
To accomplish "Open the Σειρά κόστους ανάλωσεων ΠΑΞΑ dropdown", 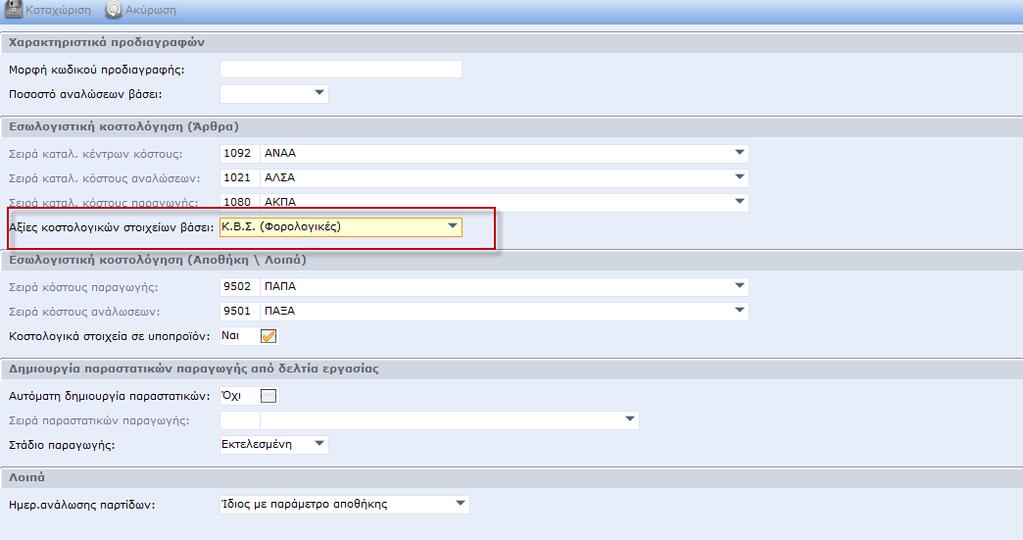I will 739,310.
